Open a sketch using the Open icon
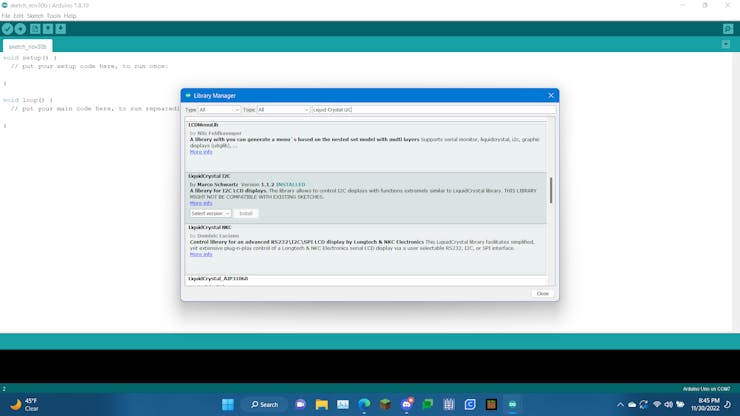Screen dimensions: 740x416 48,29
